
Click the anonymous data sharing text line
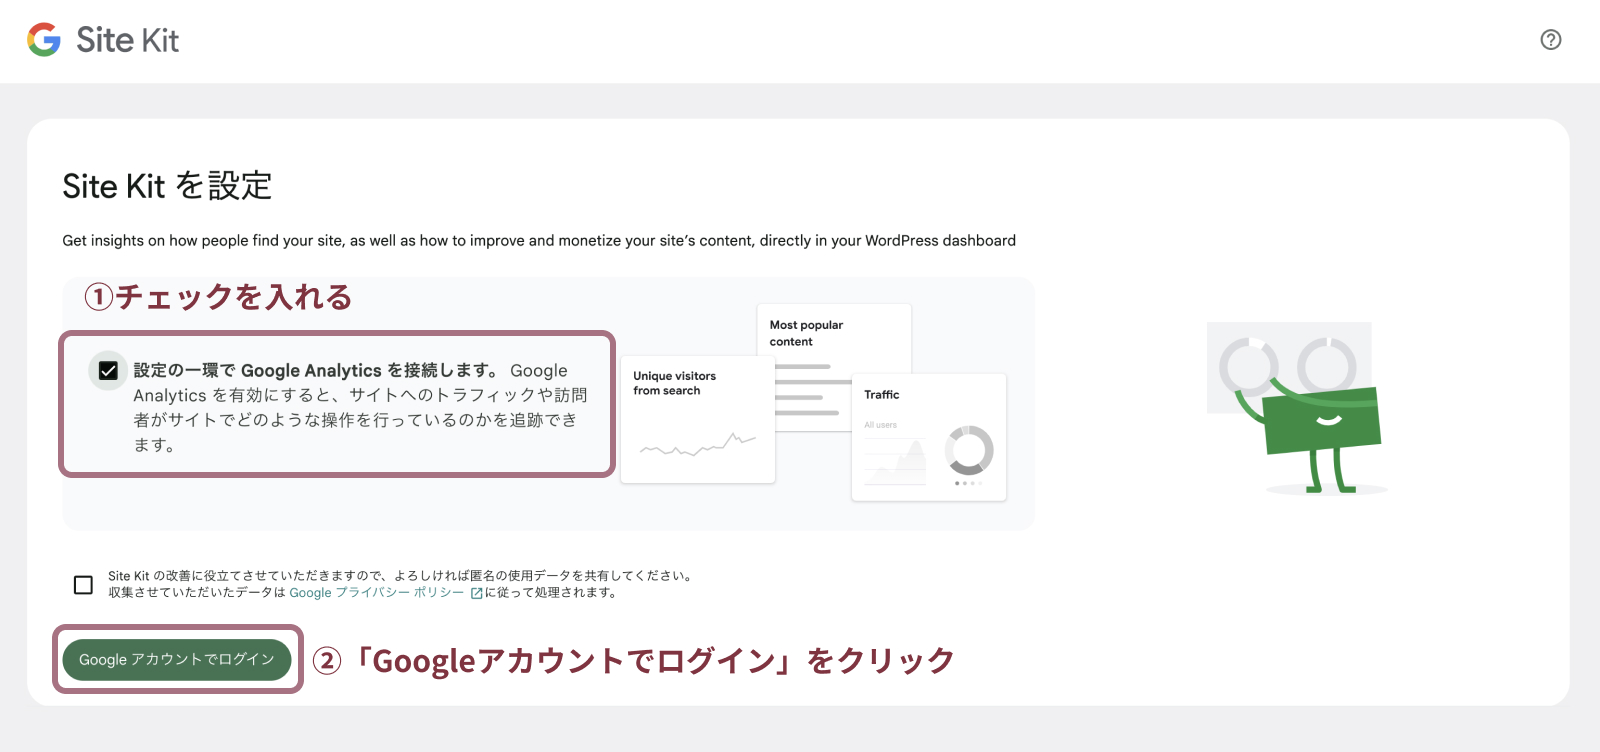point(401,576)
